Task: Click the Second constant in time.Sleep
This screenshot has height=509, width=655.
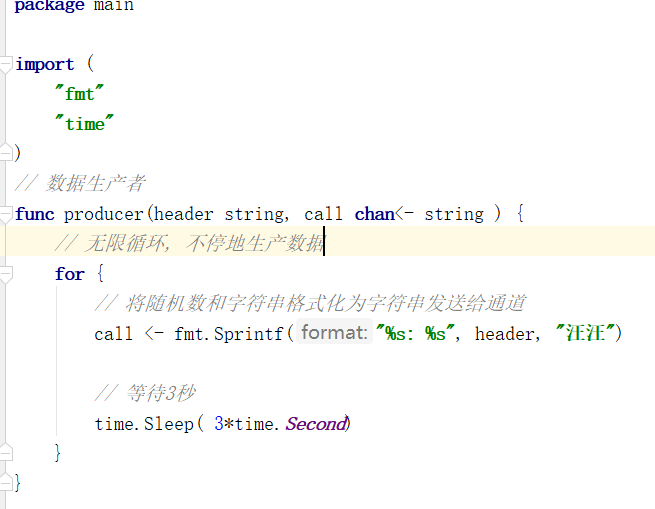Action: click(x=316, y=424)
